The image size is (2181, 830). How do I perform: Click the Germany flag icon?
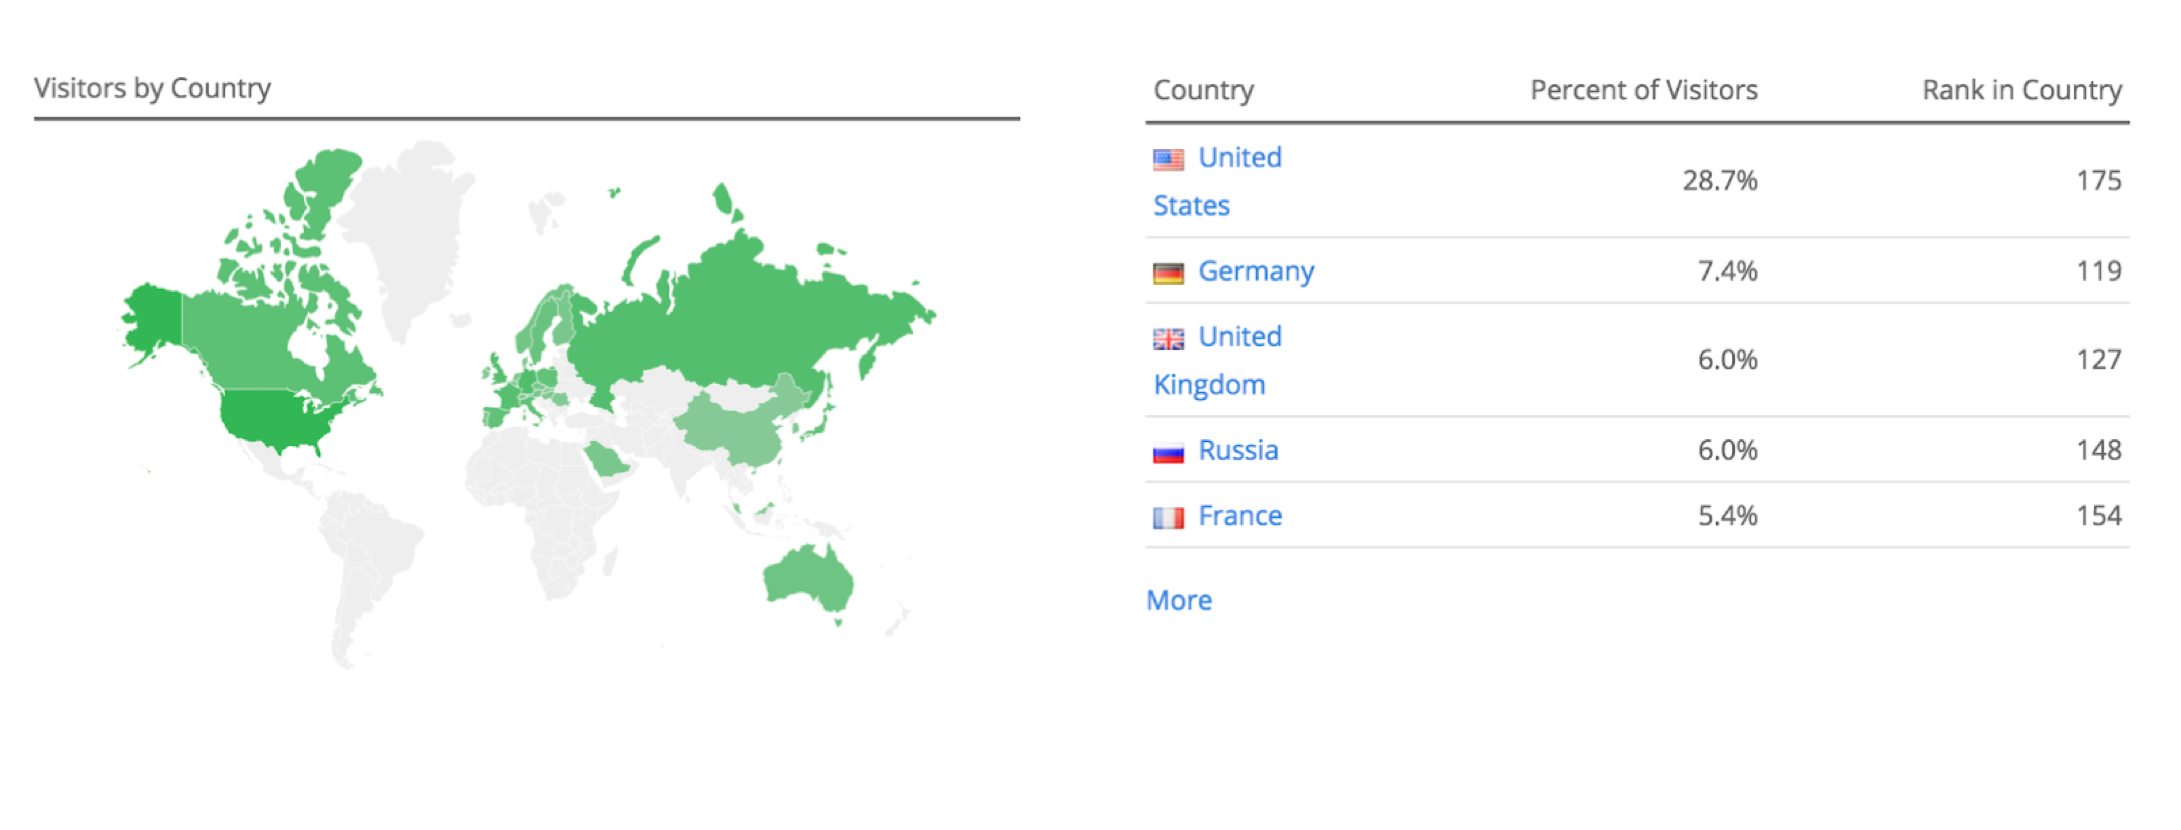pyautogui.click(x=1168, y=273)
